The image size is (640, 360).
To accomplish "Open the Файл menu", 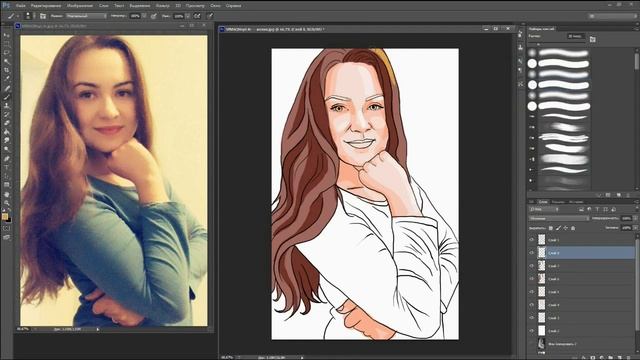I will click(20, 6).
